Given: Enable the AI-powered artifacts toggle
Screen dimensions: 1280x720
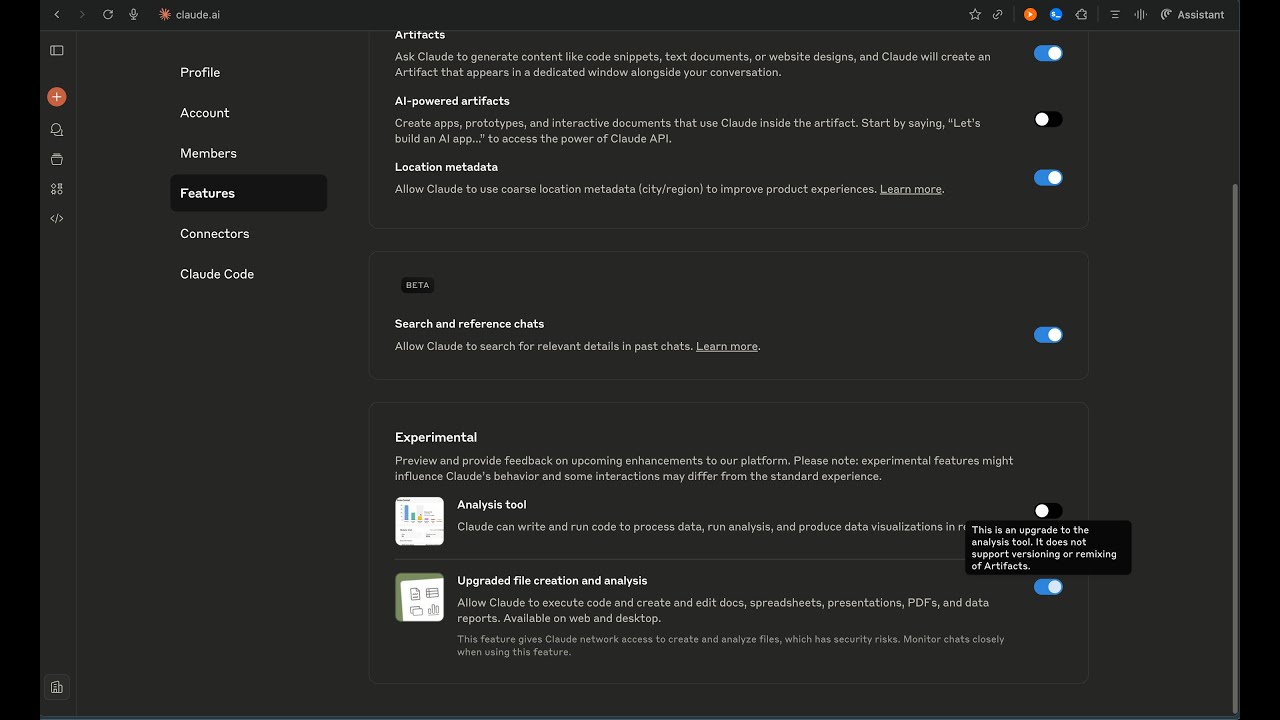Looking at the screenshot, I should click(1048, 119).
